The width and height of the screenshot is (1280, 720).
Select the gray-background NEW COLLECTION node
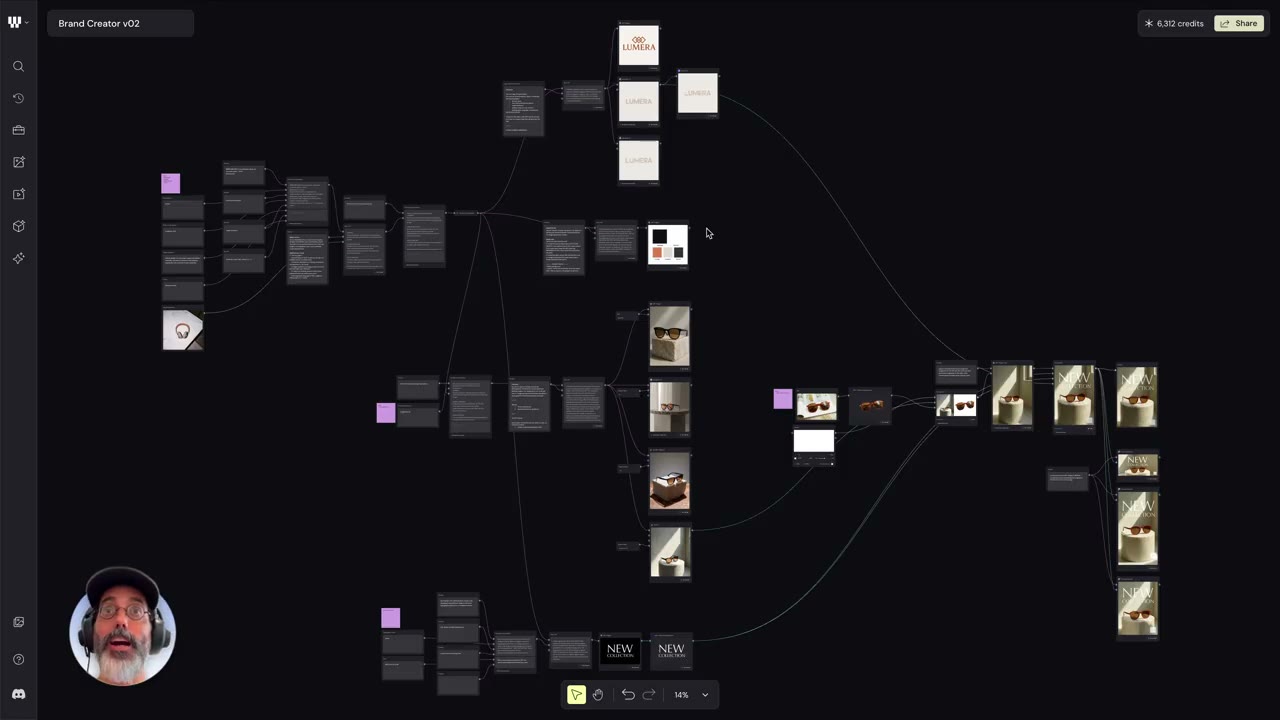click(x=671, y=650)
